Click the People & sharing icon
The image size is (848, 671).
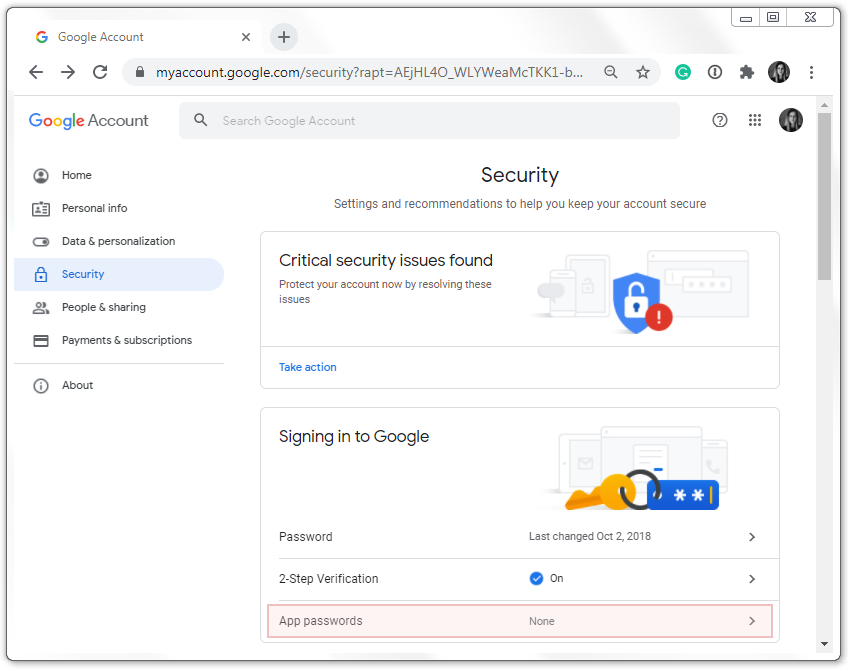[x=41, y=308]
